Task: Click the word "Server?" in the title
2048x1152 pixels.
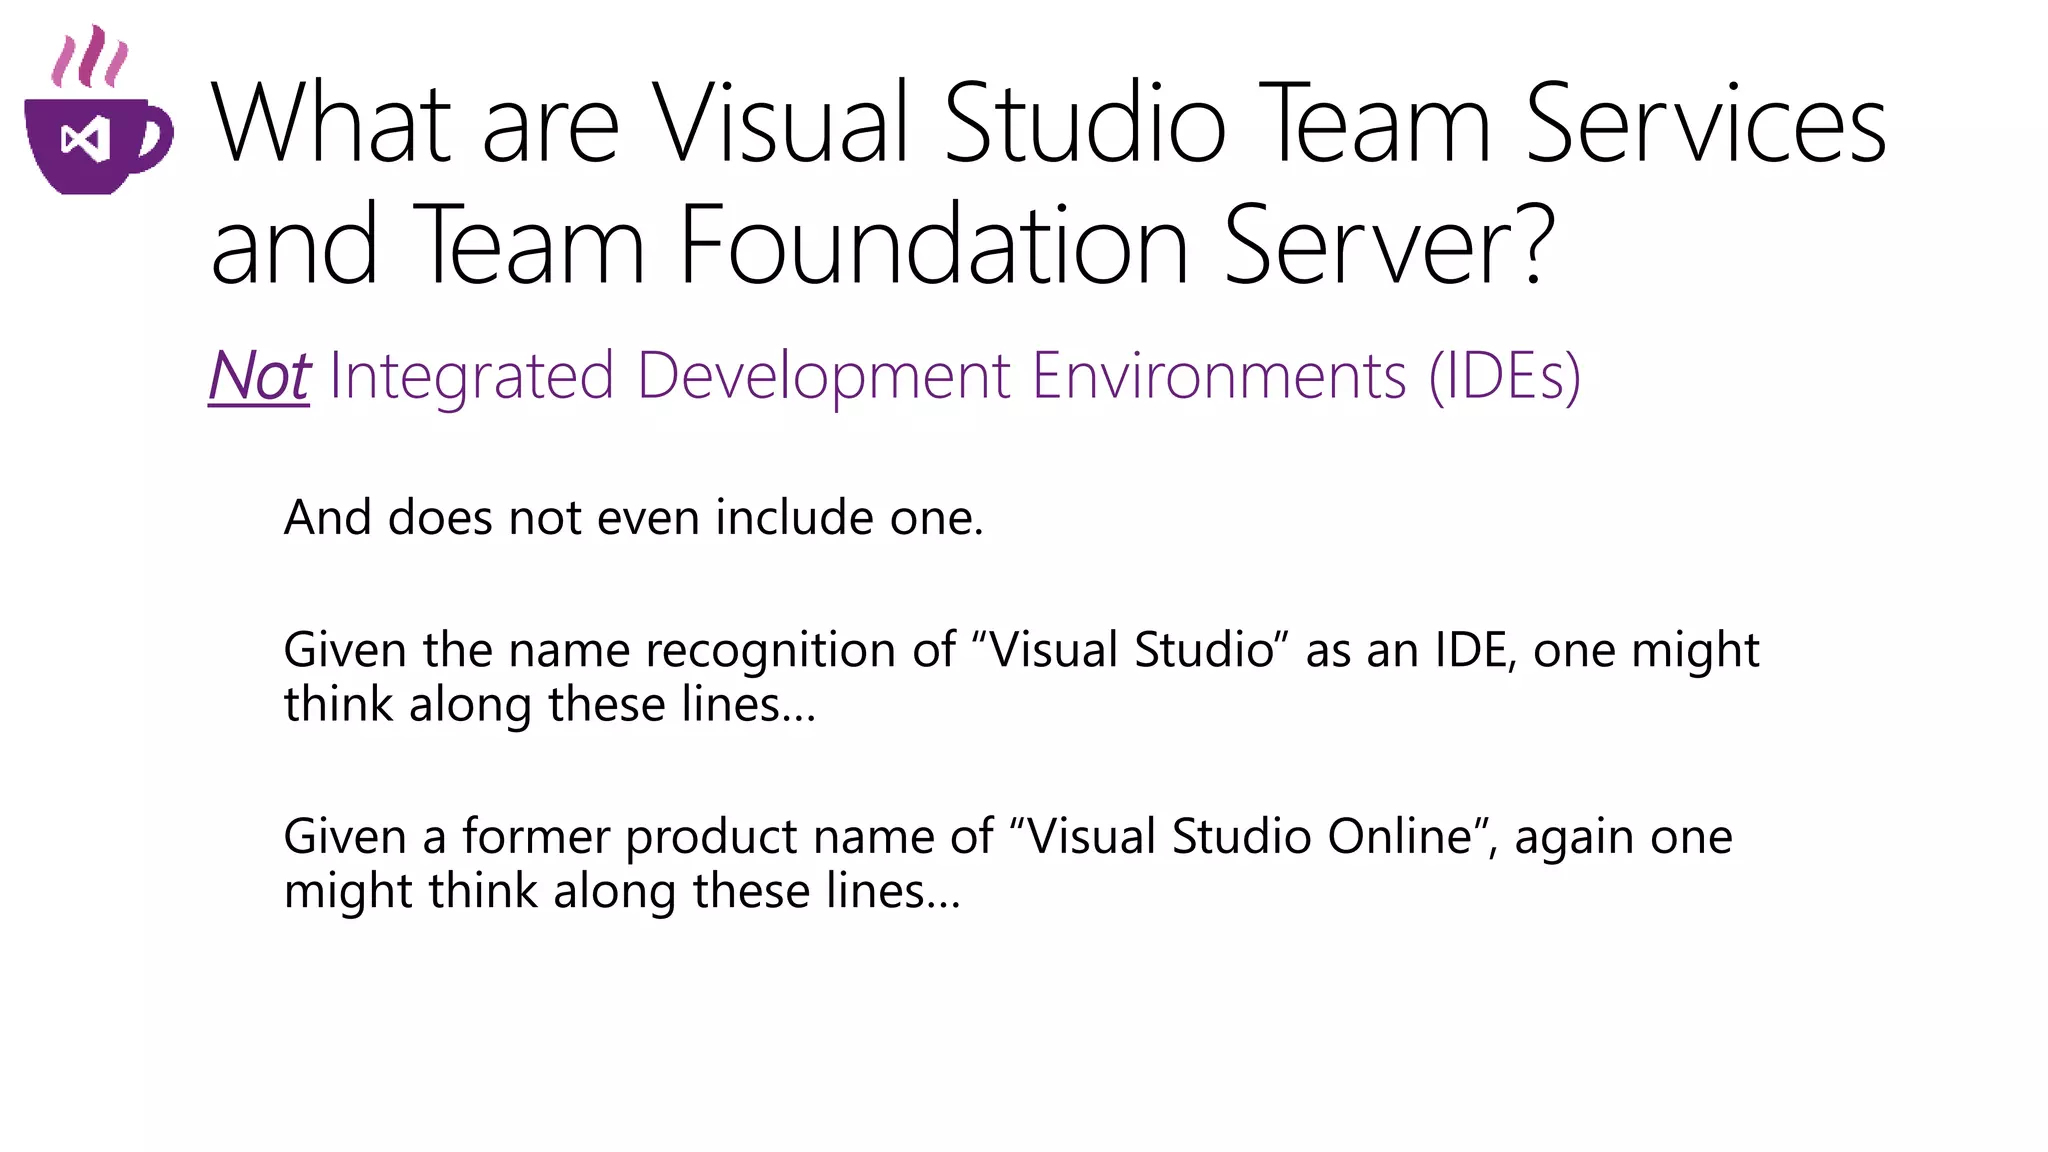Action: pos(1389,245)
